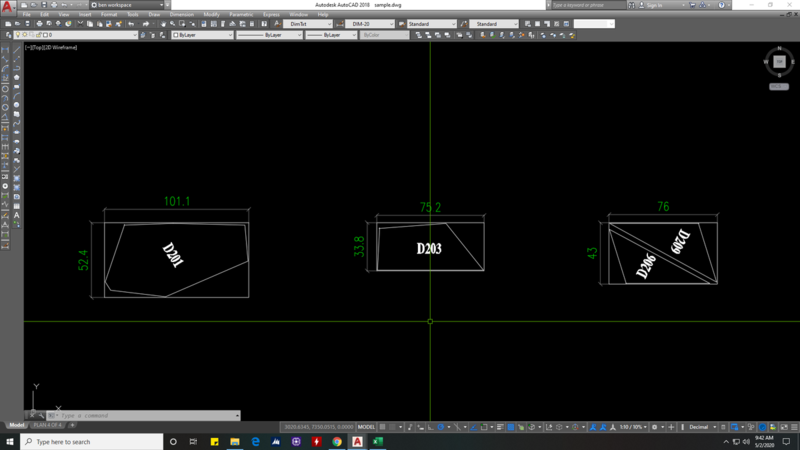Toggle Polar Tracking in status bar
The image size is (800, 450).
tap(441, 427)
